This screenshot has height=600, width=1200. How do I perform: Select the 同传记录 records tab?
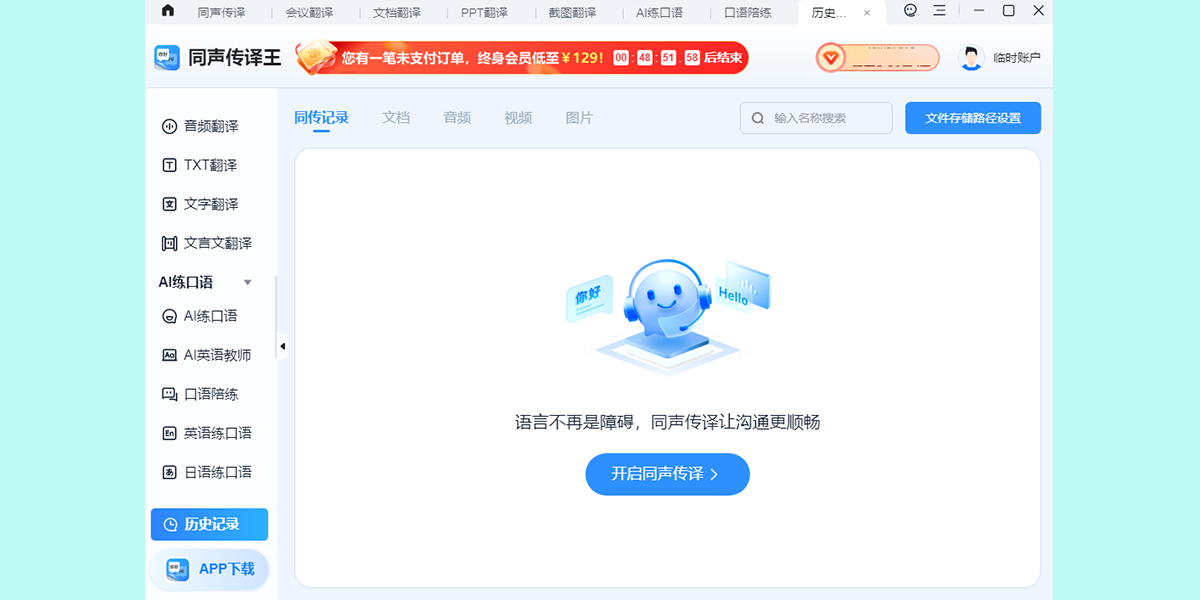[322, 118]
